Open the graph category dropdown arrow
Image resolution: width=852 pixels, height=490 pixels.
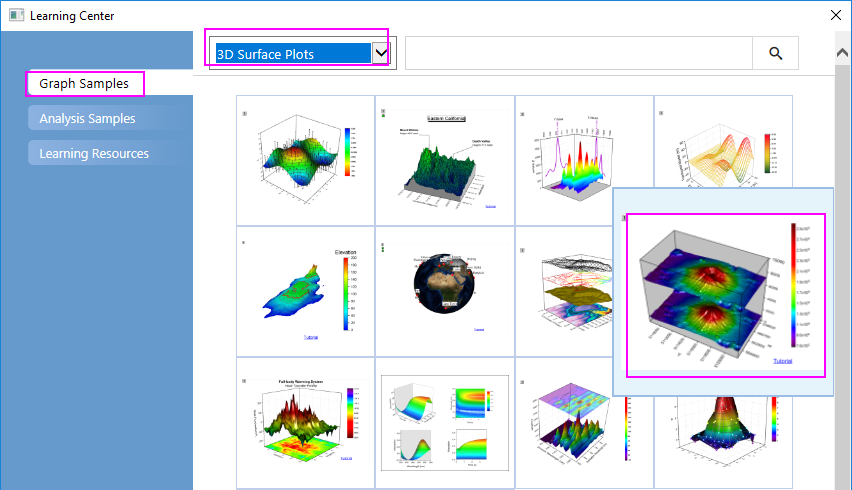[x=381, y=54]
